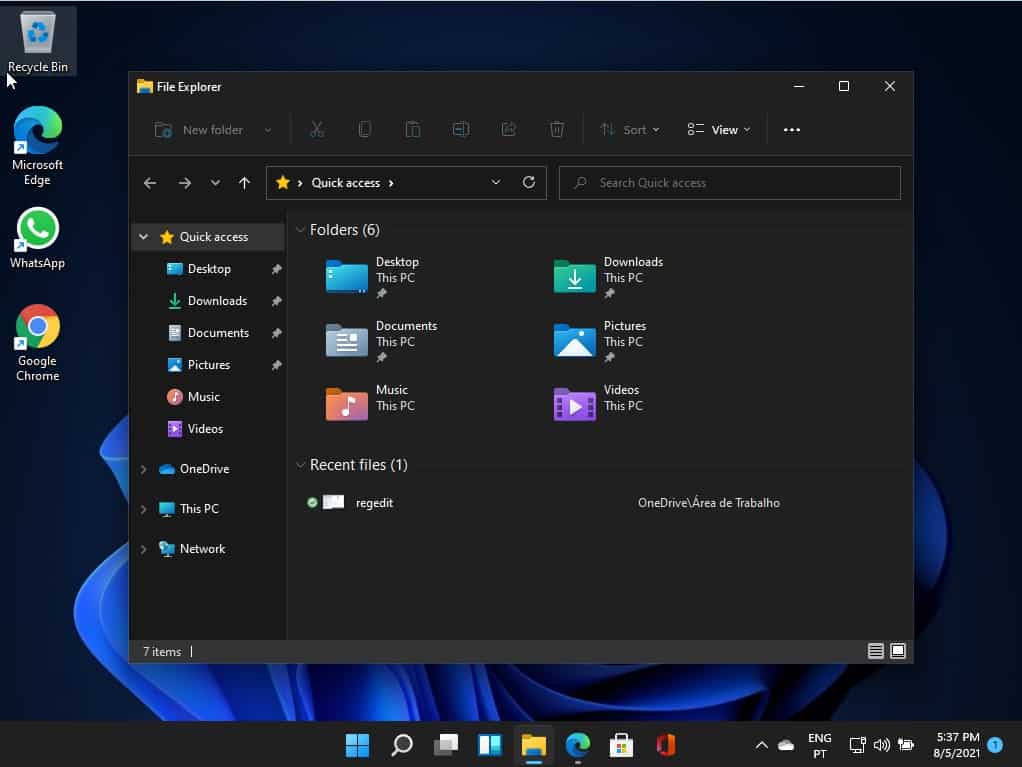Select Downloads in the navigation pane
The image size is (1022, 767).
tap(216, 301)
